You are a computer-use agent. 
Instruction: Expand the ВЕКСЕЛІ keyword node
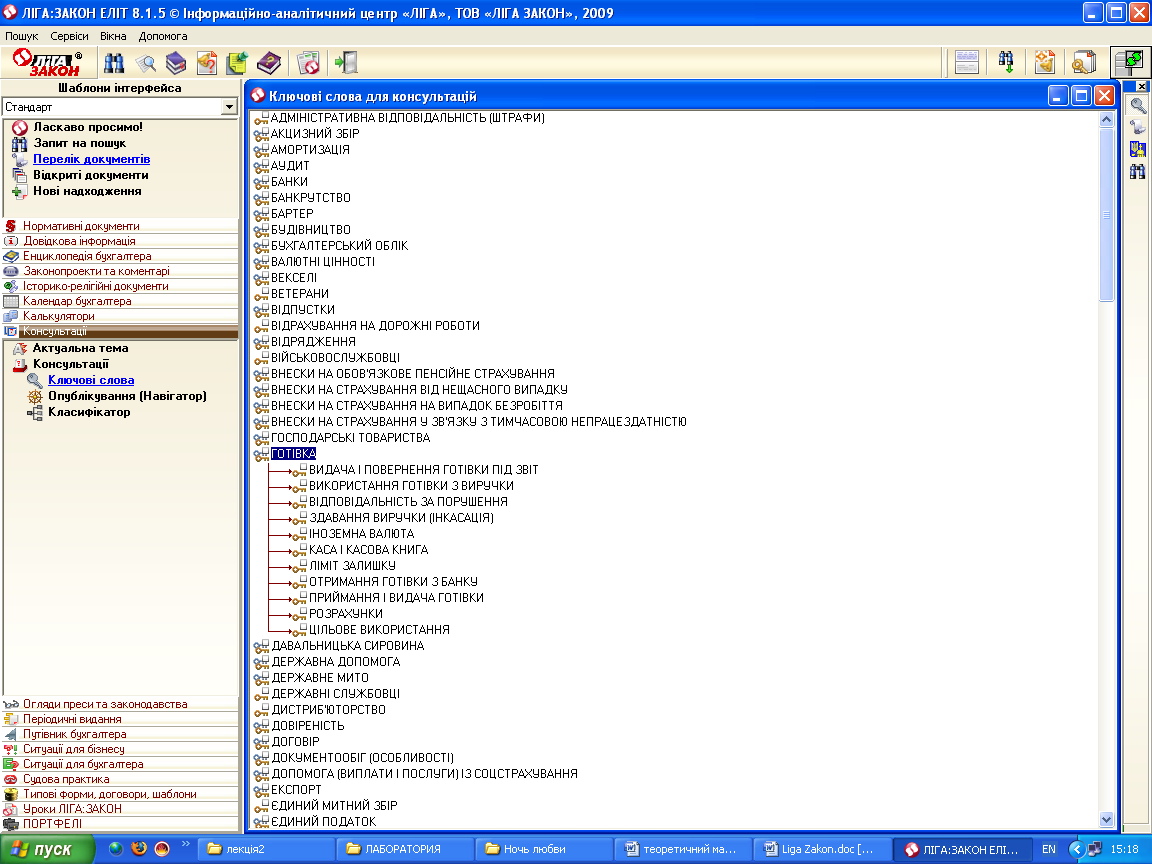click(261, 278)
